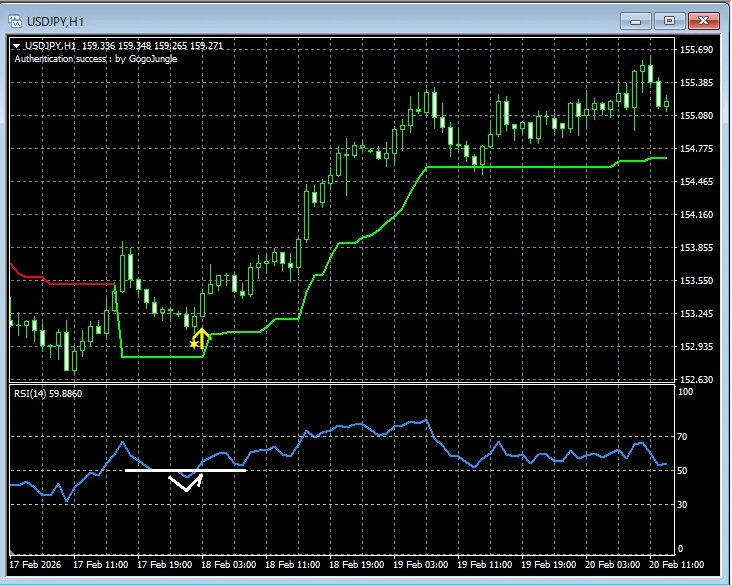Click the RSI scale value 50
This screenshot has height=585, width=732.
(683, 471)
